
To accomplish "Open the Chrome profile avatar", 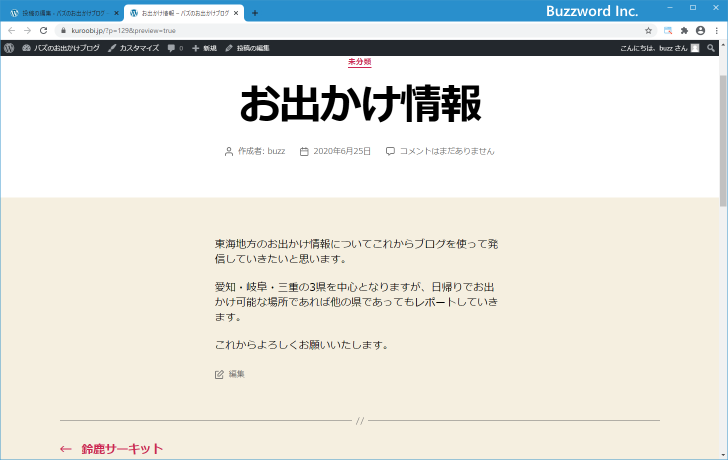I will [700, 31].
